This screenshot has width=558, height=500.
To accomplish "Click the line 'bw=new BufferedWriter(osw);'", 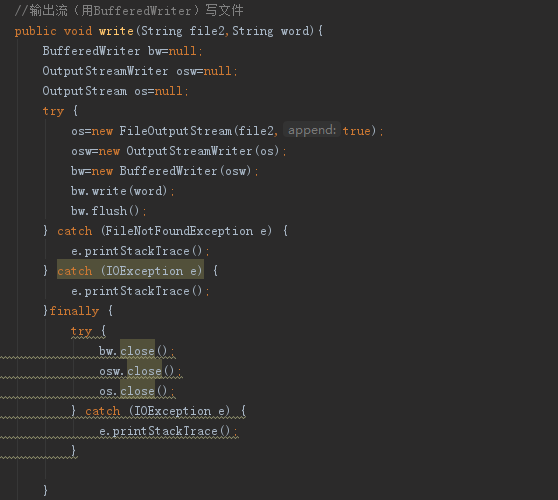I will point(165,171).
